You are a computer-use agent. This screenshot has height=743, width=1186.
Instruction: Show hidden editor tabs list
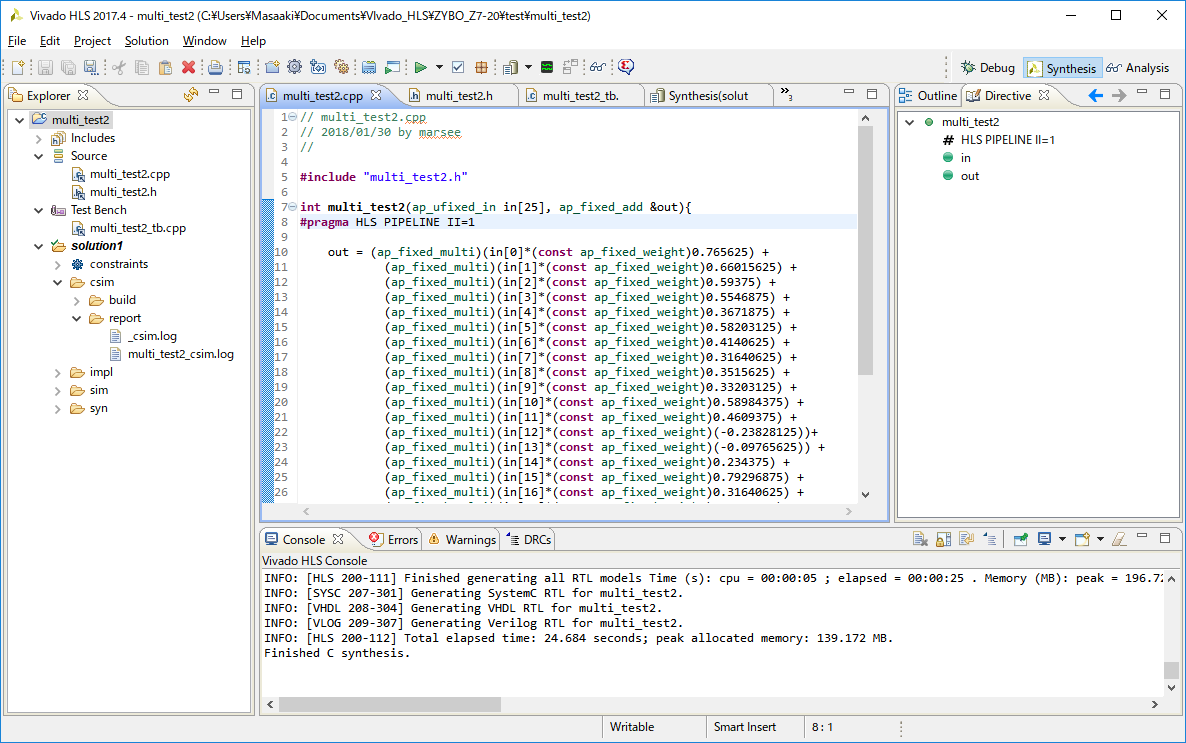point(787,95)
